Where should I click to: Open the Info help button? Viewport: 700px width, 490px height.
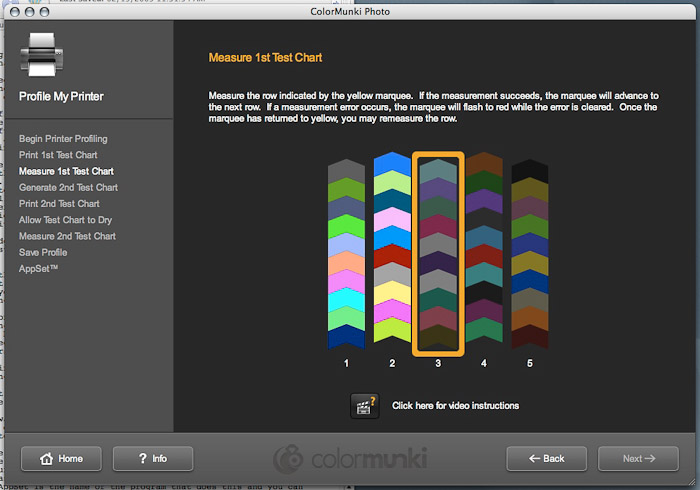point(153,459)
